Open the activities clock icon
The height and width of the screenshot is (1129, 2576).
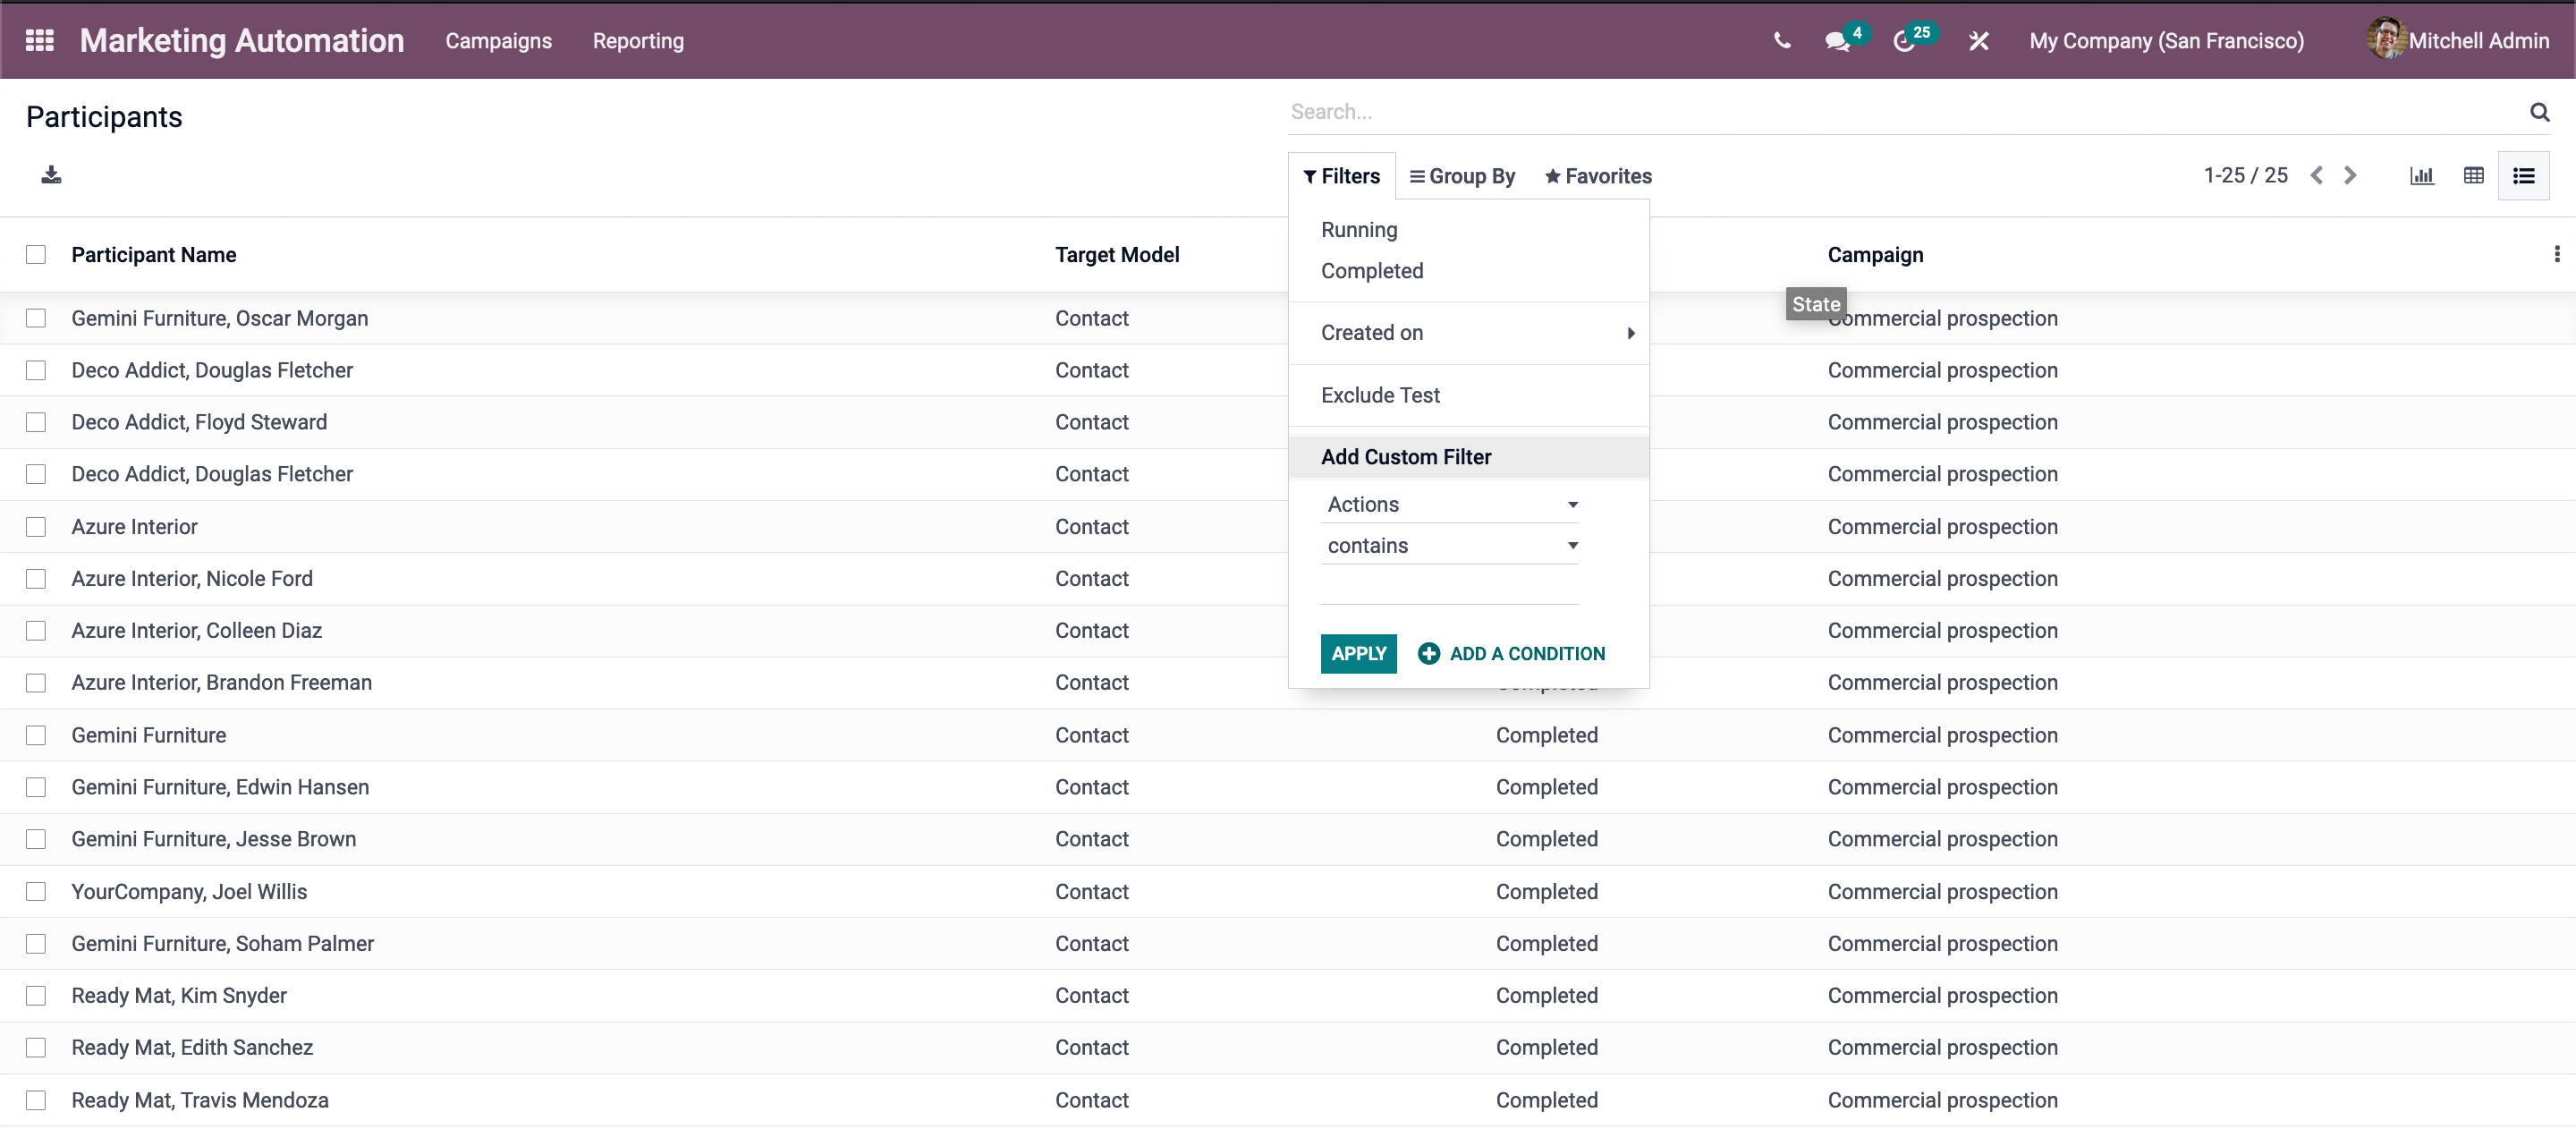click(1904, 41)
